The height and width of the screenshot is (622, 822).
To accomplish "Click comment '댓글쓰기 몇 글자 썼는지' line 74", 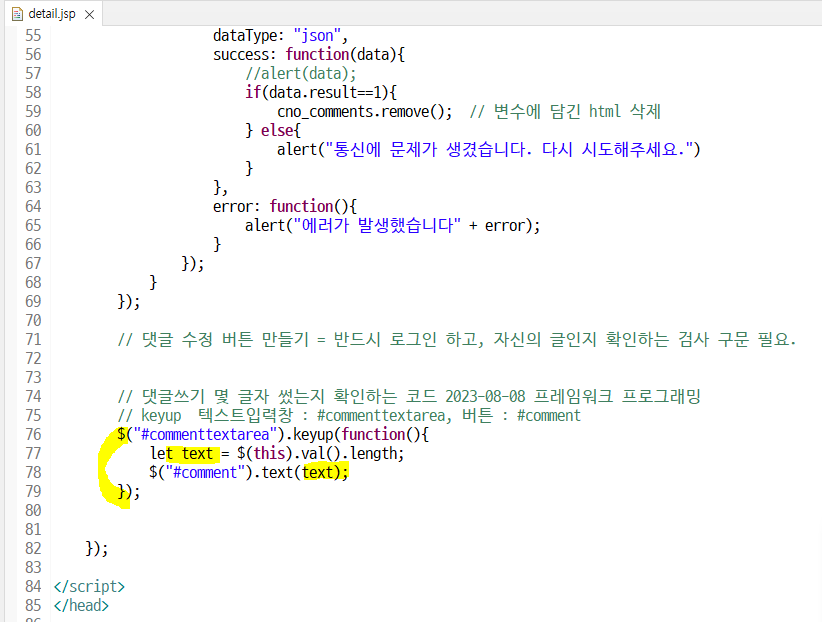I will [409, 396].
